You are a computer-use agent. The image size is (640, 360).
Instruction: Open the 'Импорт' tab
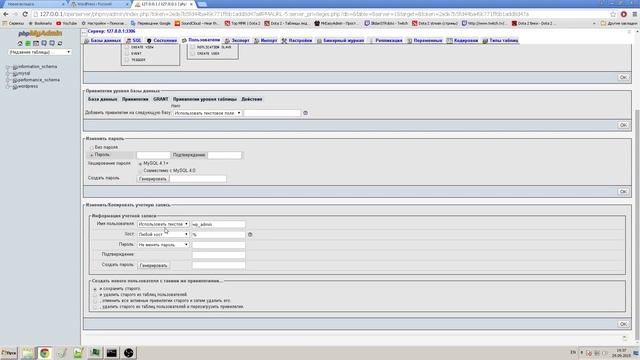(x=266, y=41)
